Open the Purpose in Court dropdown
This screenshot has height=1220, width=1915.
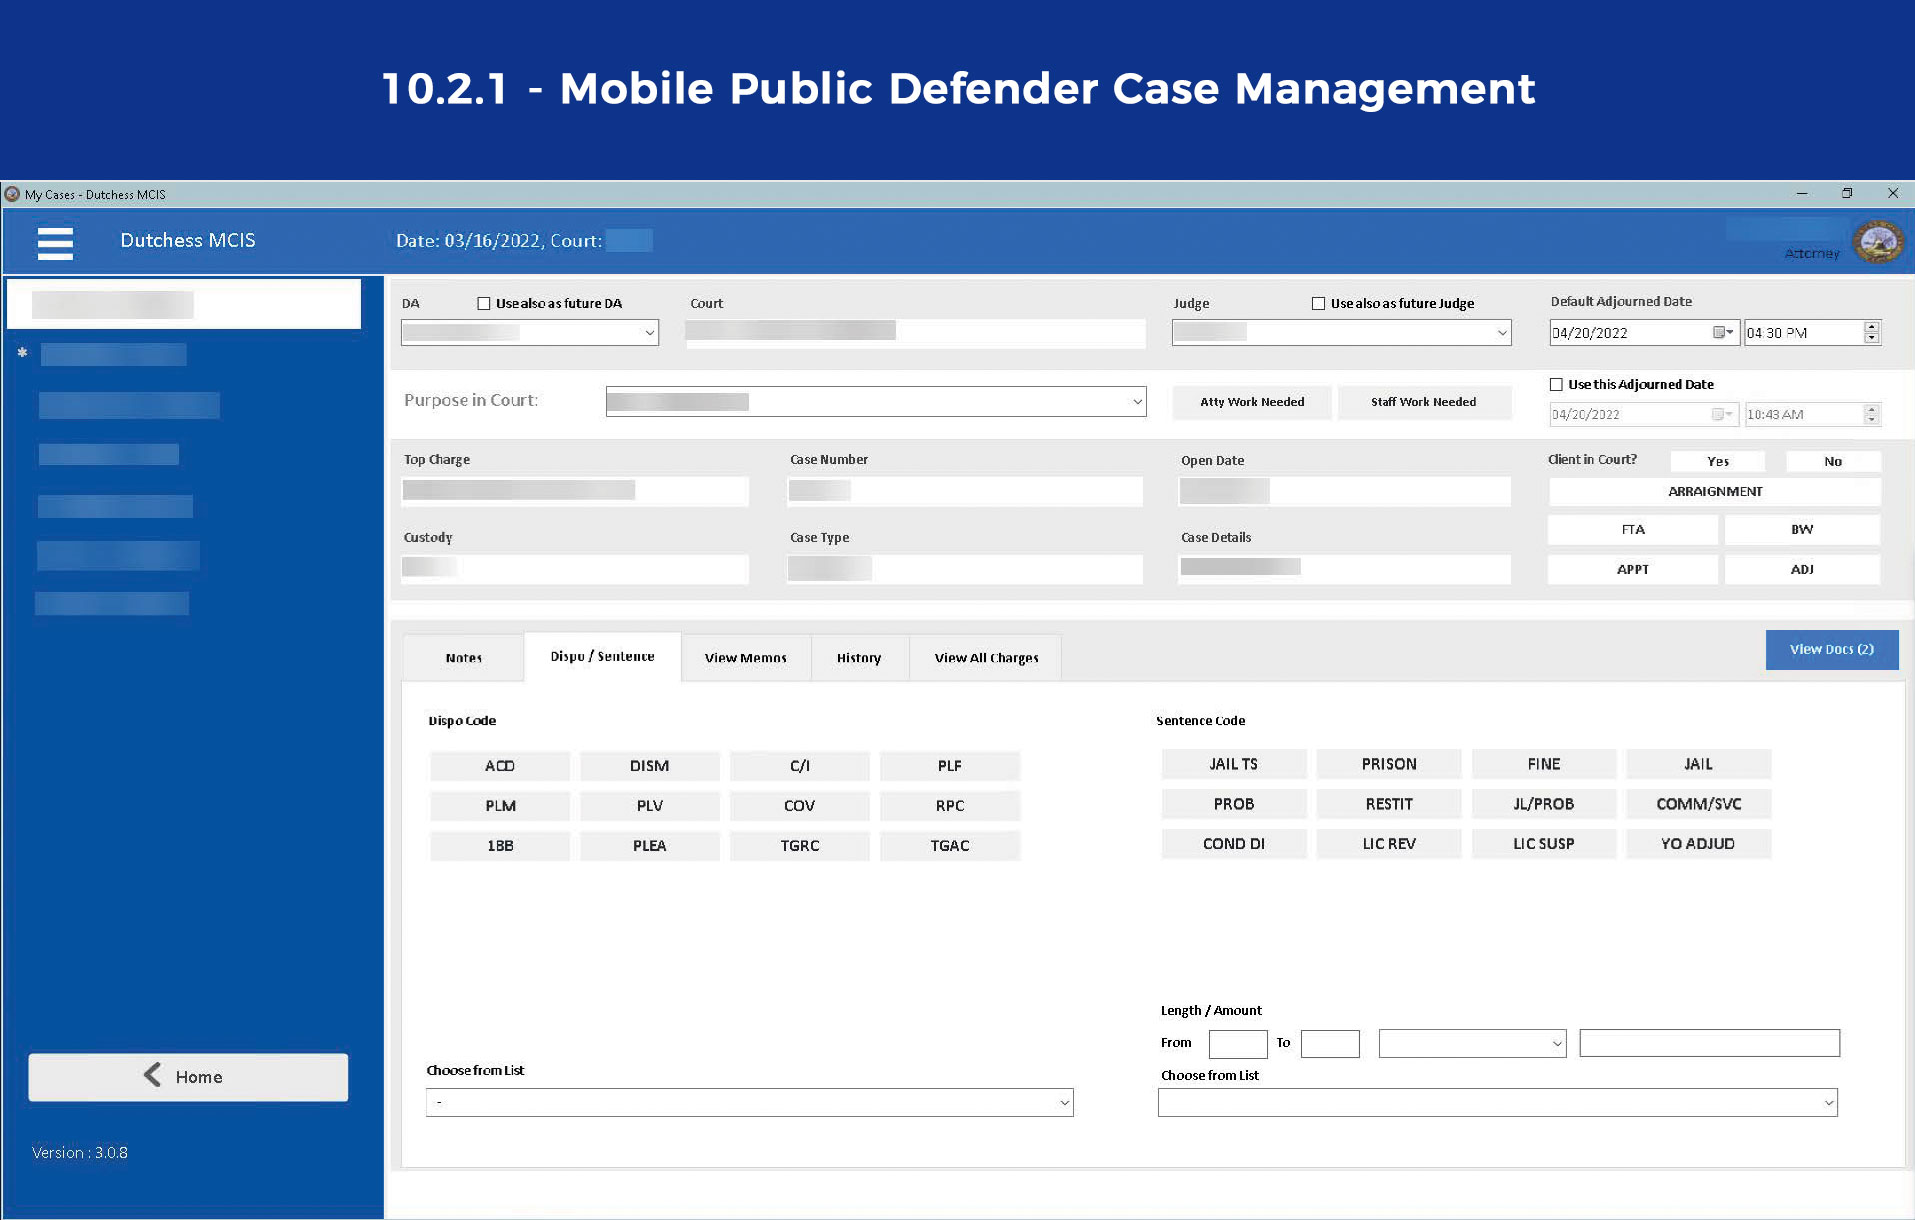point(1136,402)
